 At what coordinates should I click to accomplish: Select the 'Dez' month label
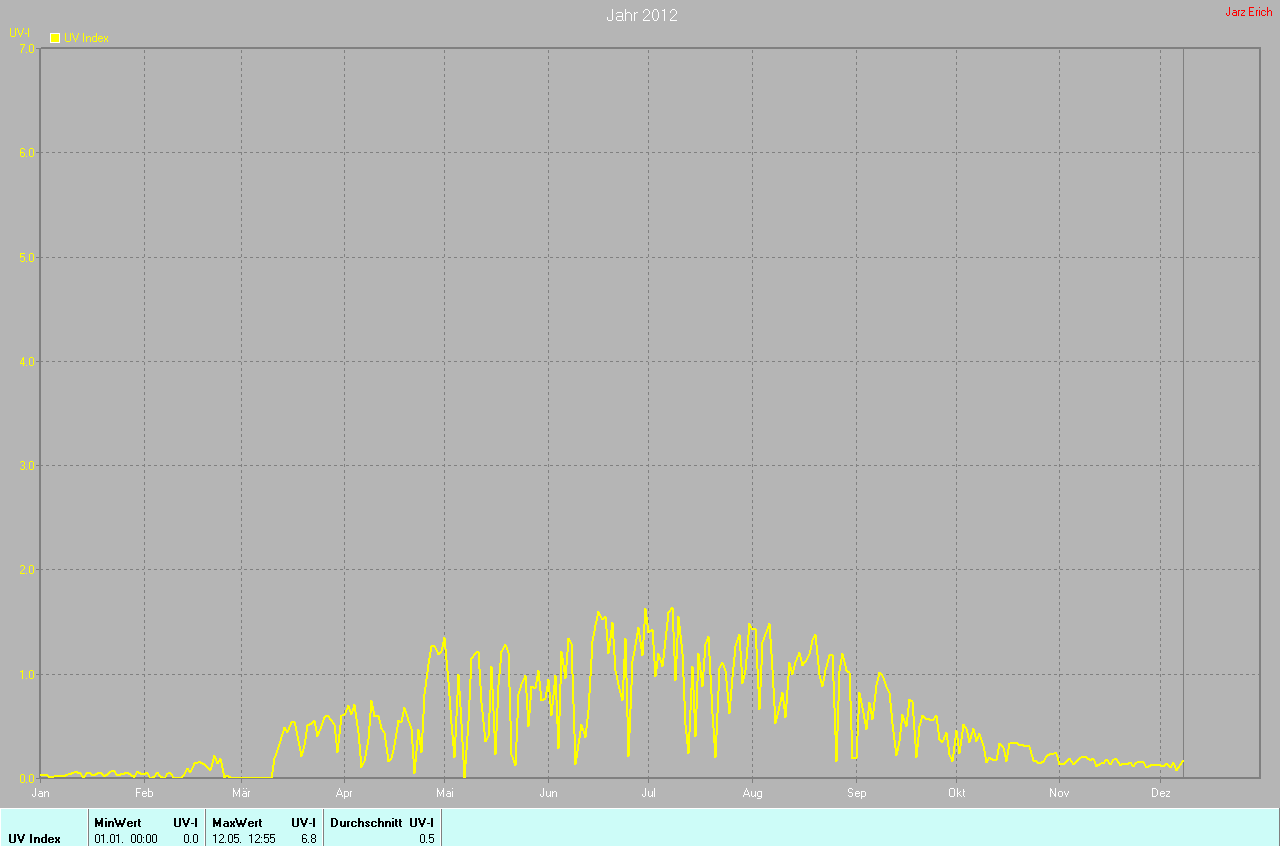pyautogui.click(x=1160, y=793)
